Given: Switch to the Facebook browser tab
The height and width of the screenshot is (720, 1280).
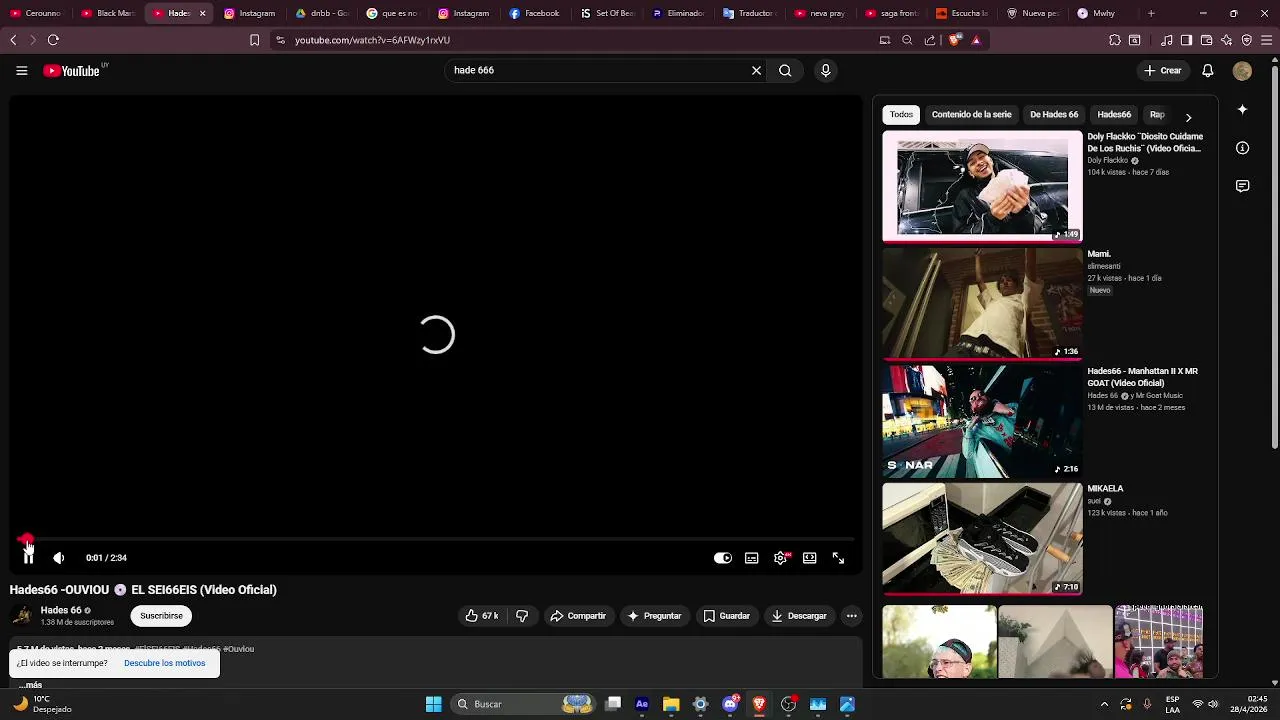Looking at the screenshot, I should point(535,13).
